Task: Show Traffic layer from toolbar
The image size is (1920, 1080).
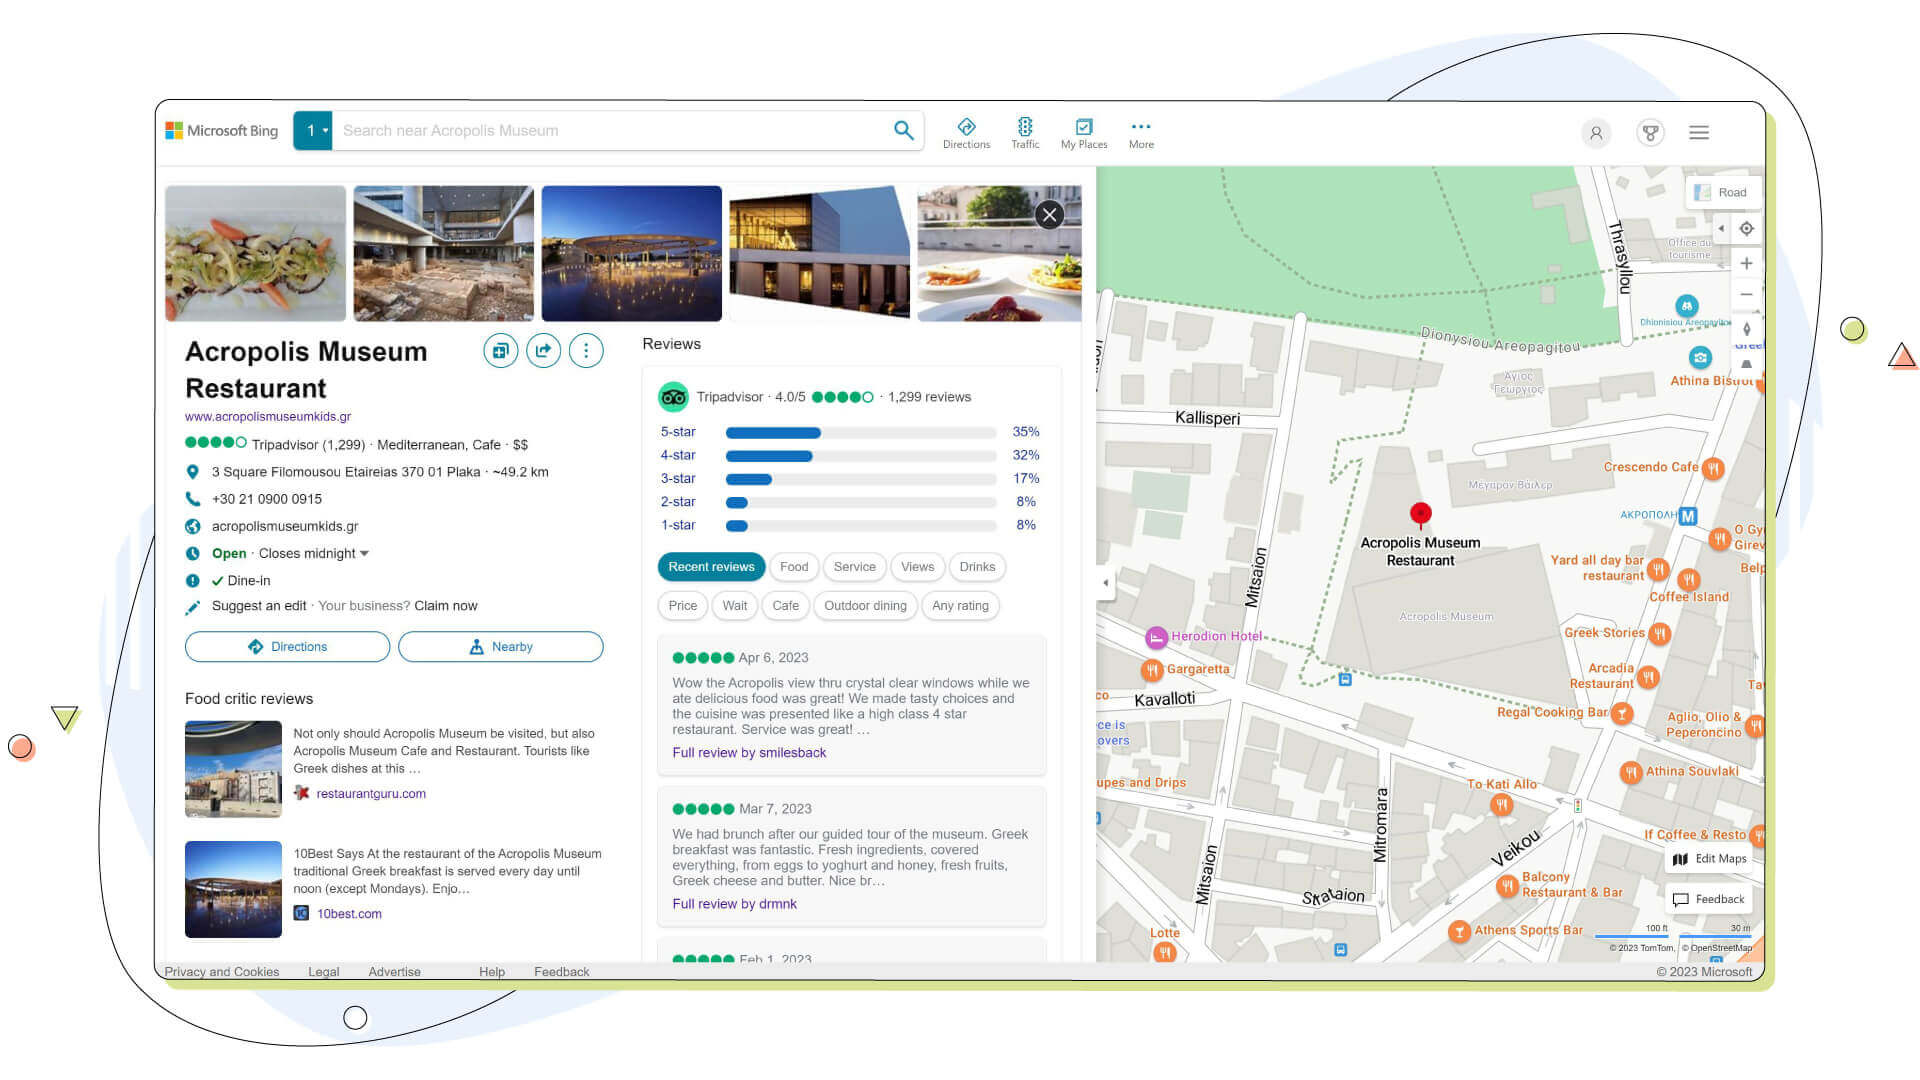Action: 1025,133
